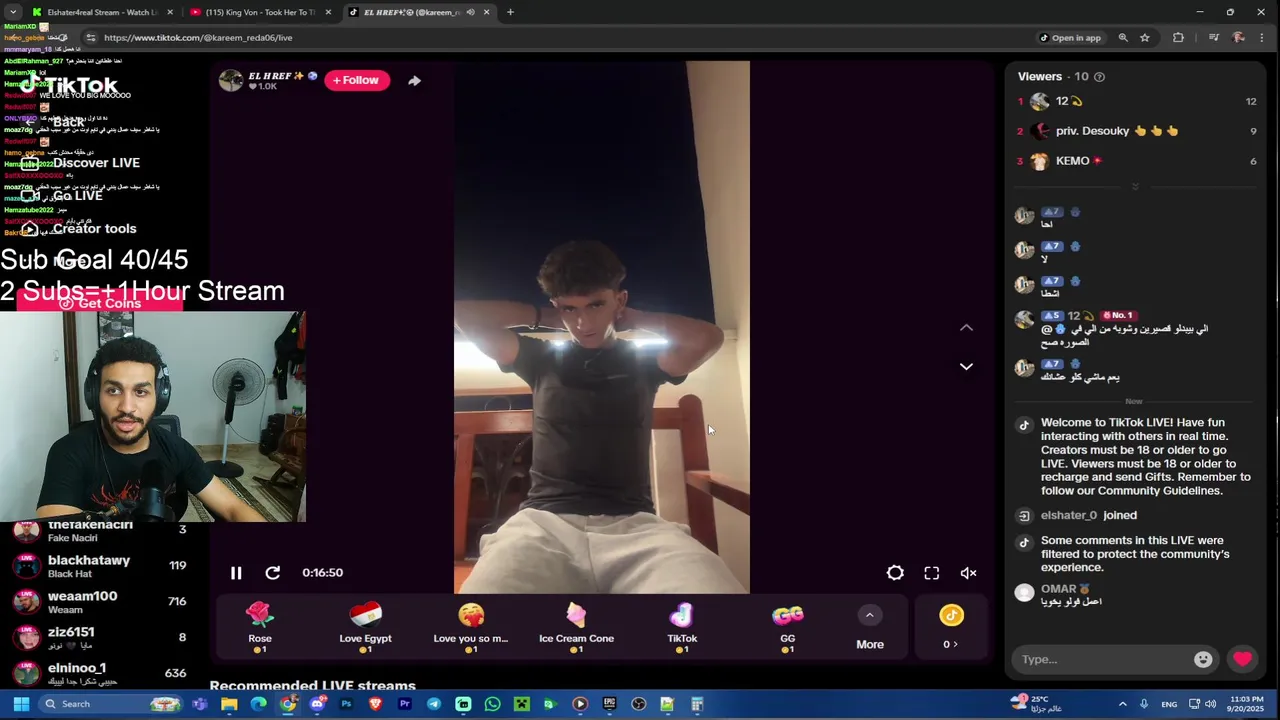The height and width of the screenshot is (720, 1280).
Task: Send the GG gift
Action: point(788,628)
